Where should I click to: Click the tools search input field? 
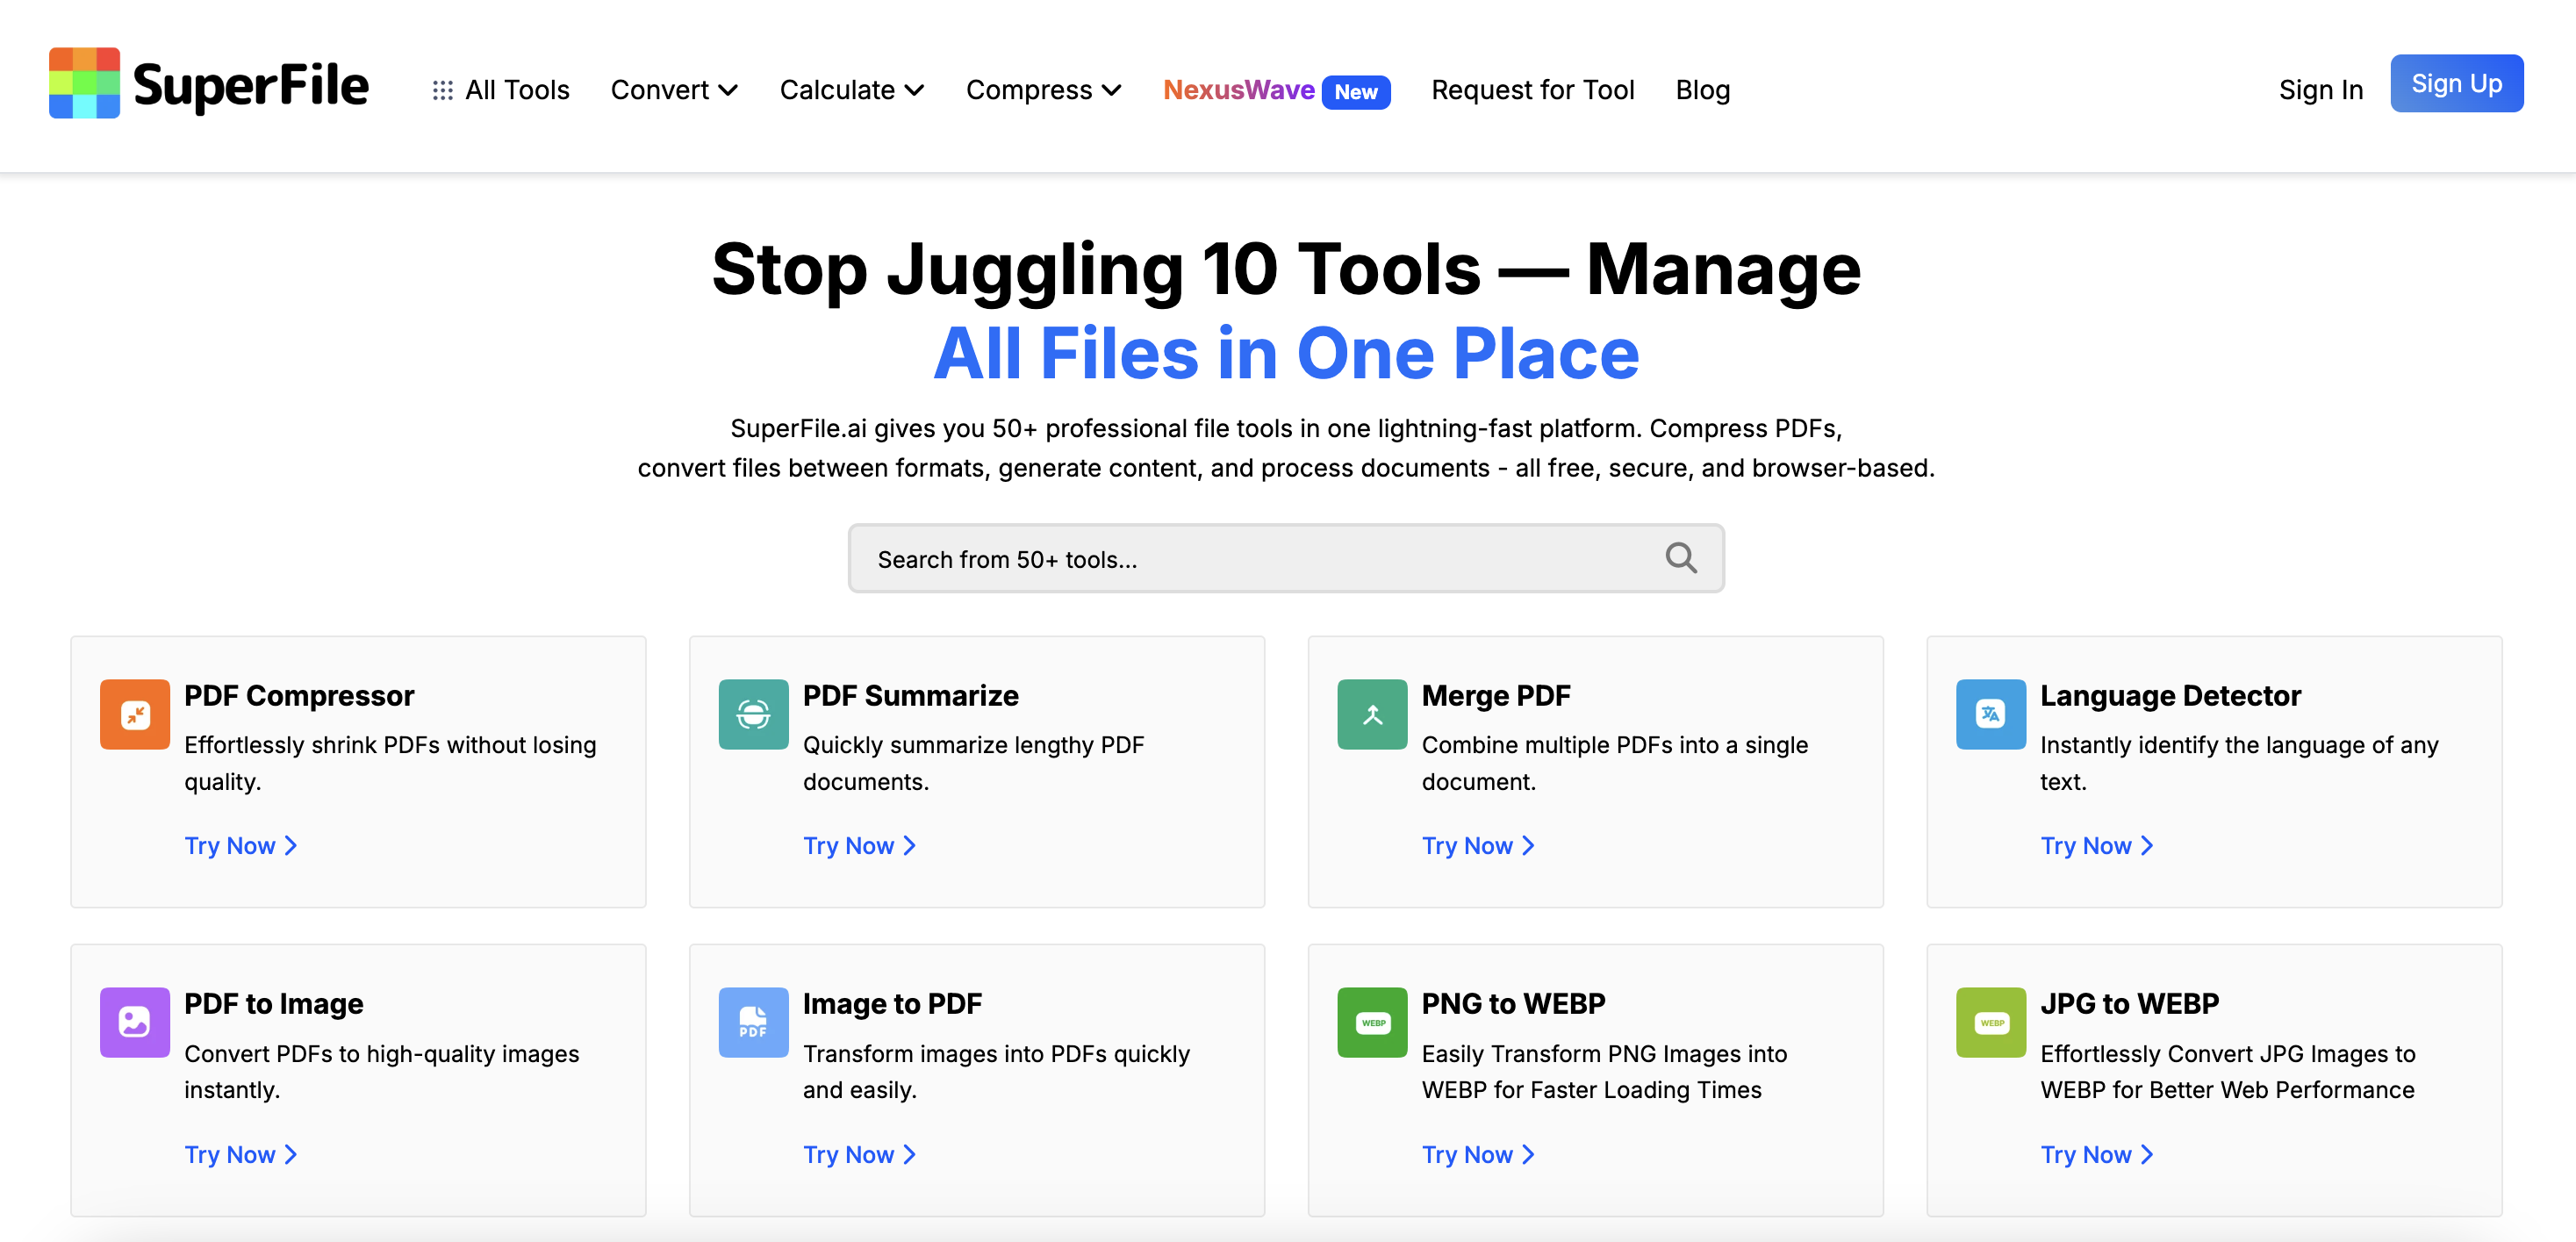click(1200, 558)
